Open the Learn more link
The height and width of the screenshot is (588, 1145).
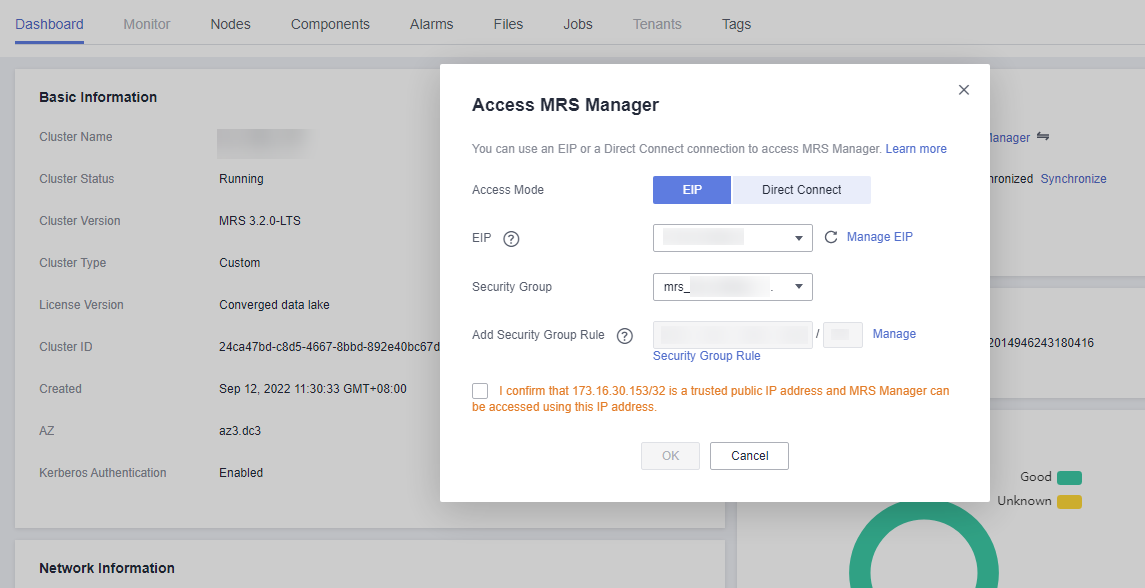pyautogui.click(x=916, y=149)
